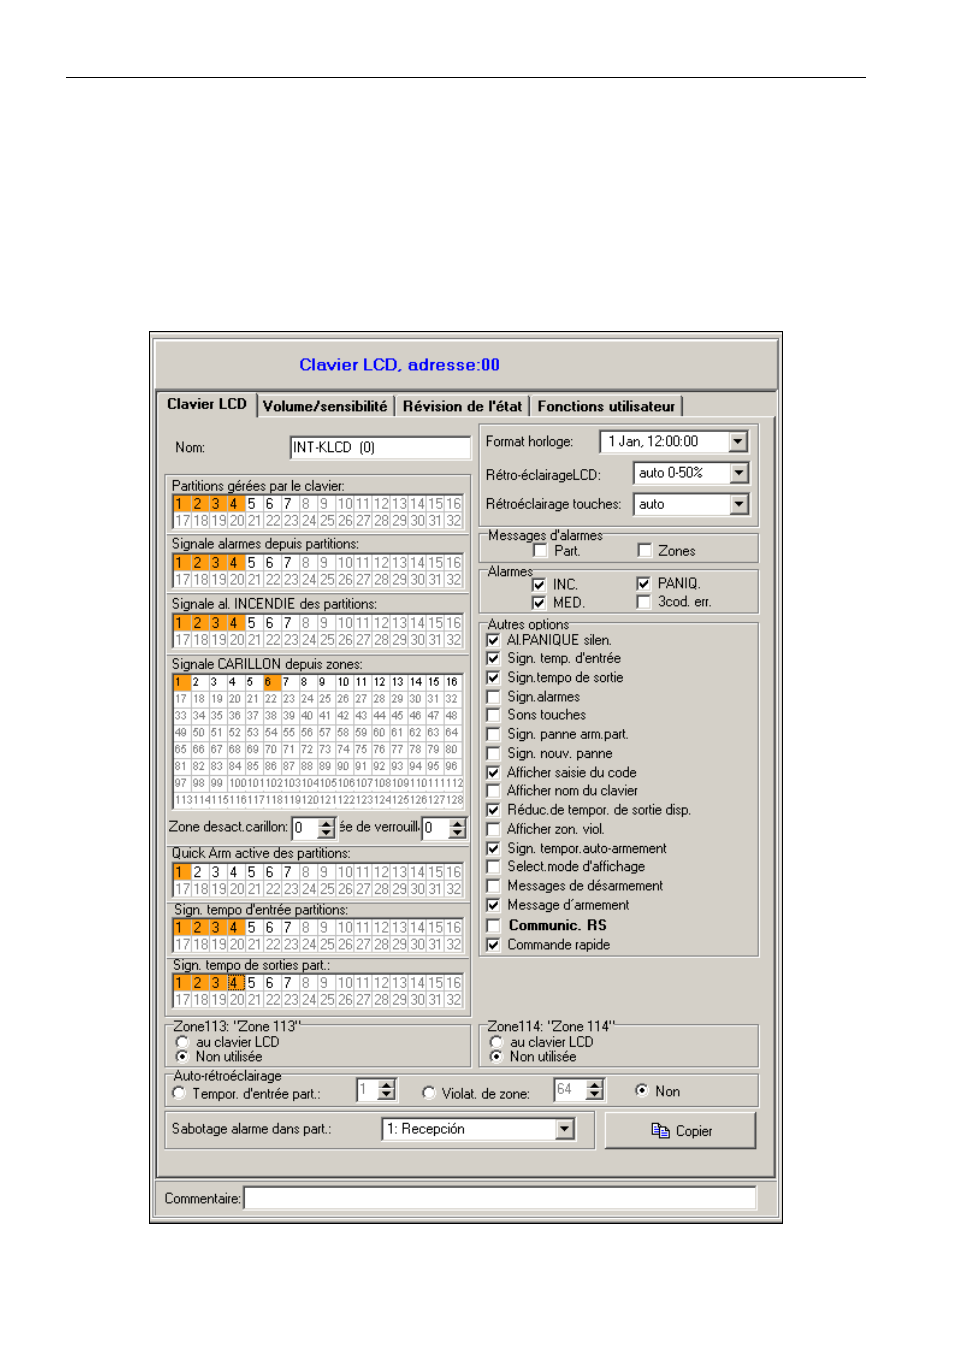Toggle partition 1 in Quick Arm active grid
955x1350 pixels.
180,872
